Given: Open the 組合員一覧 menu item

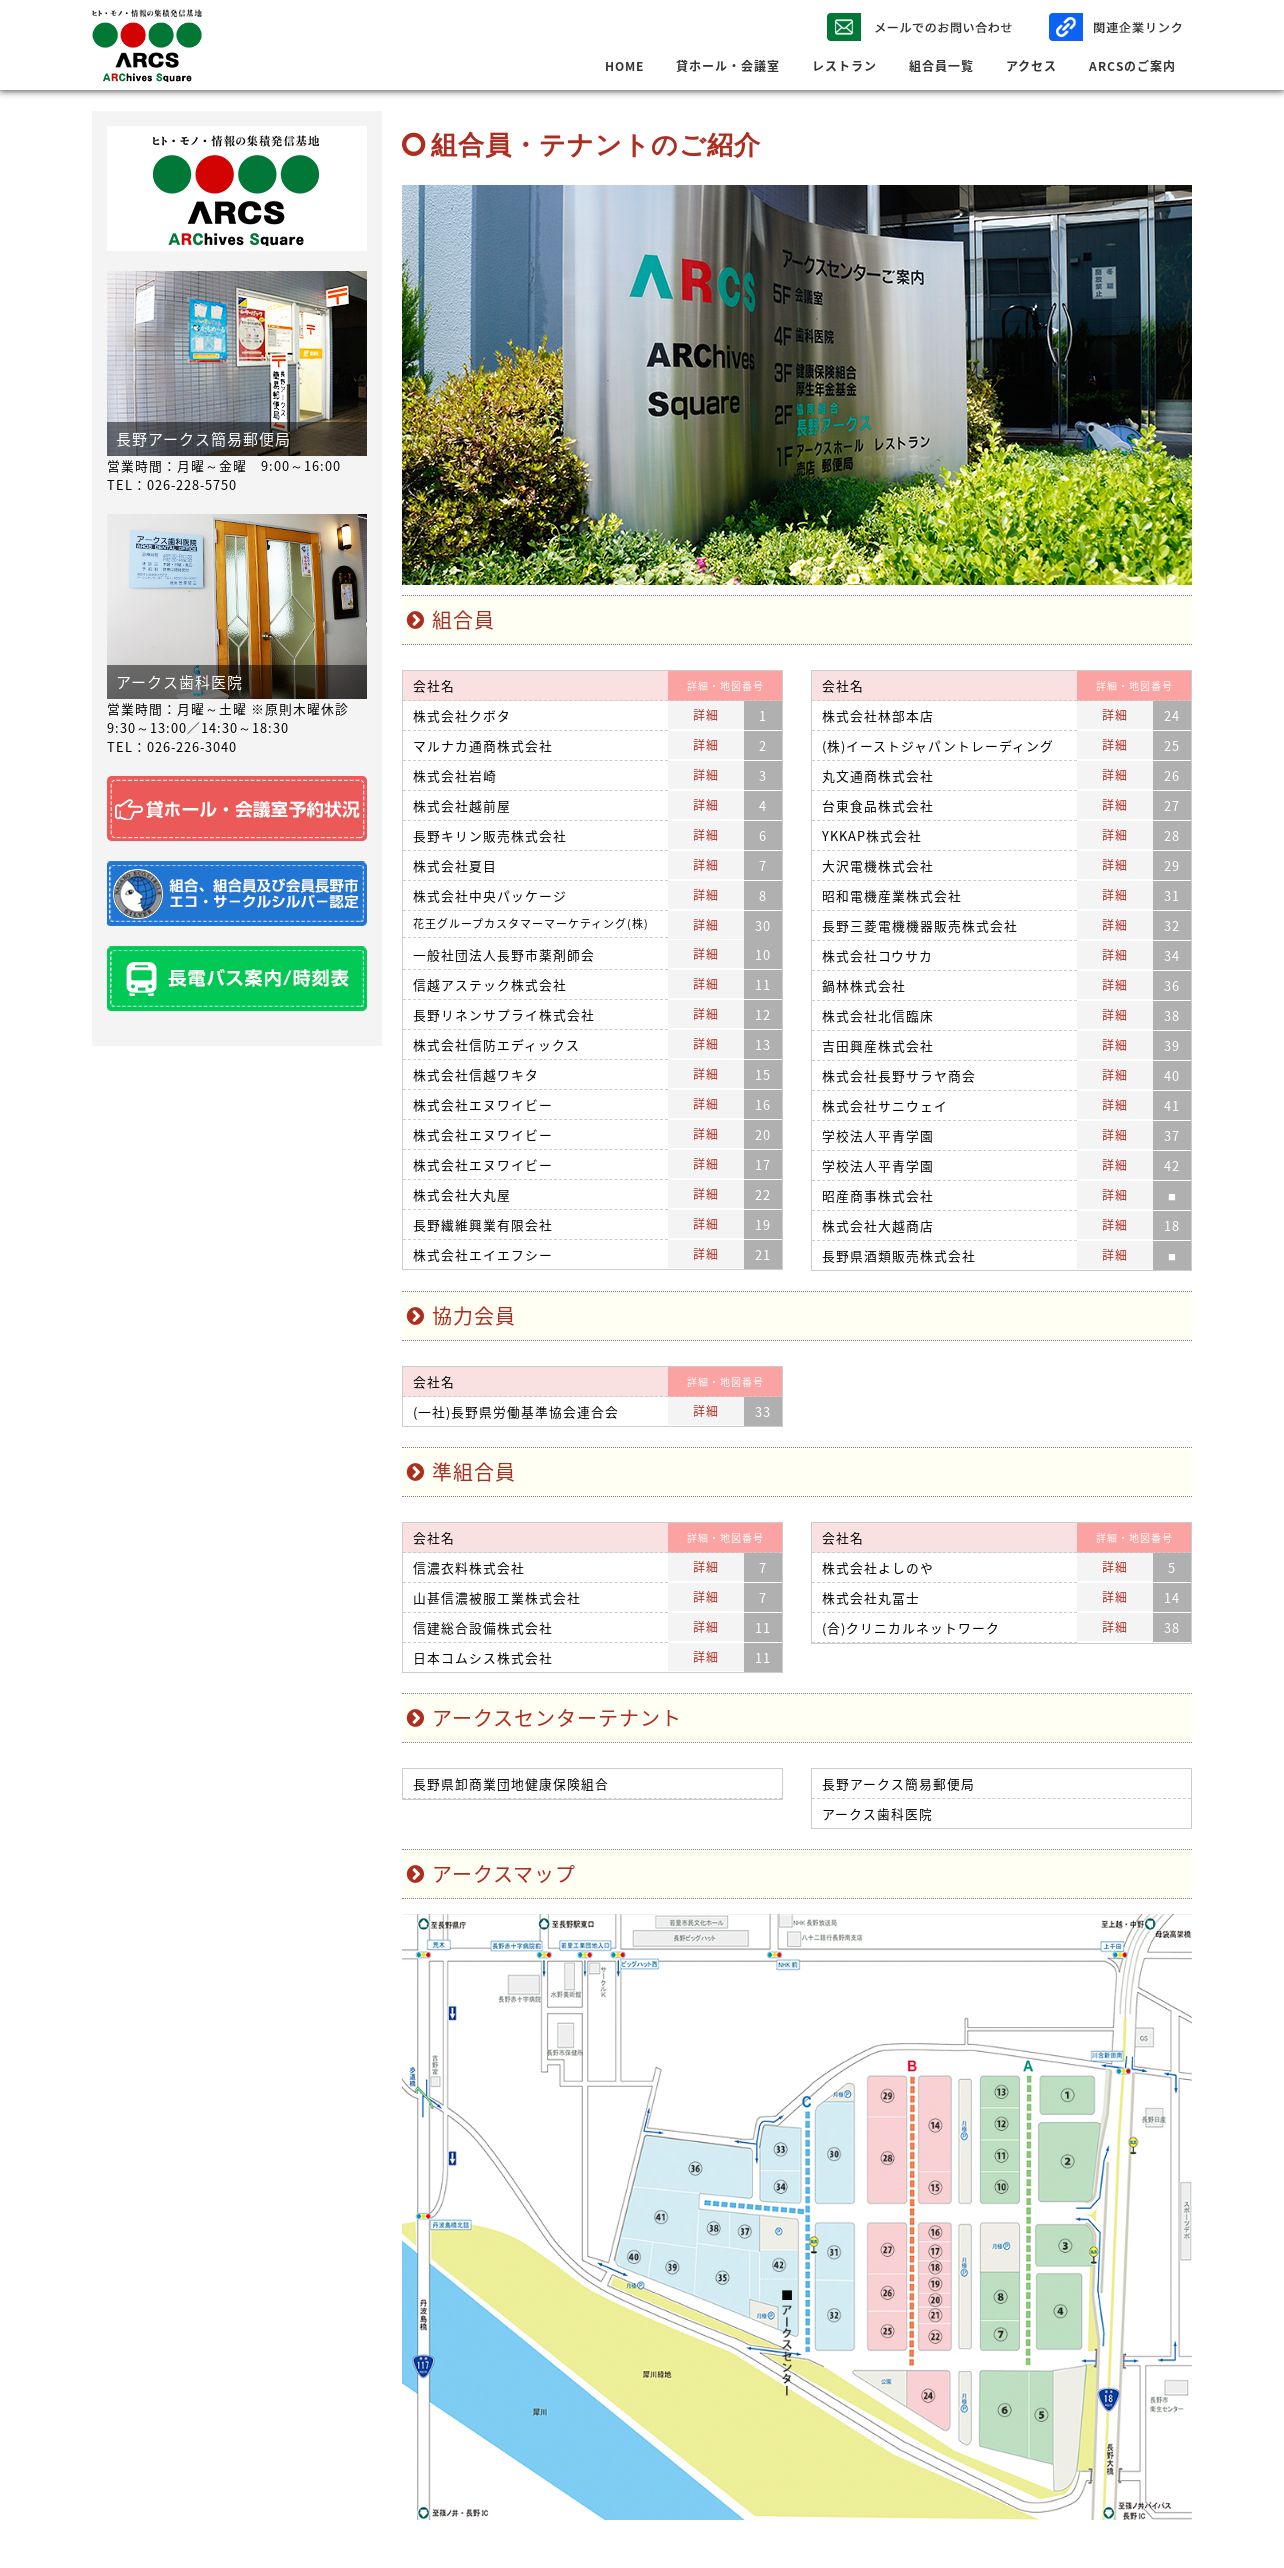Looking at the screenshot, I should [x=940, y=66].
